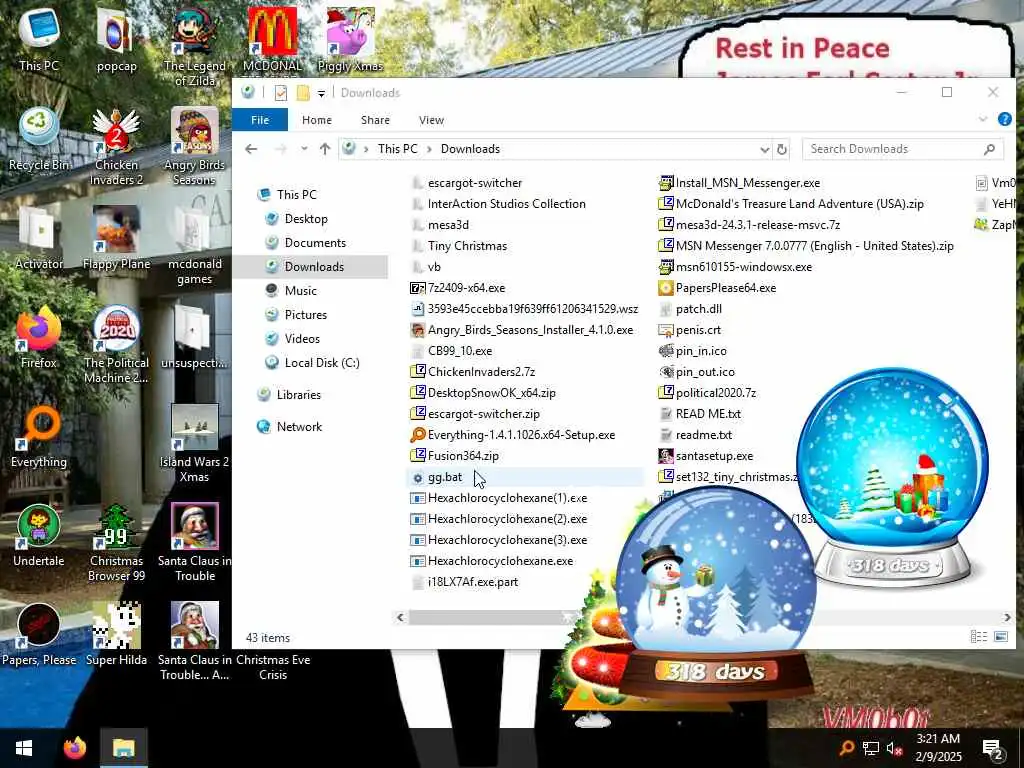This screenshot has height=768, width=1024.
Task: Open the notification center icon
Action: (x=992, y=749)
